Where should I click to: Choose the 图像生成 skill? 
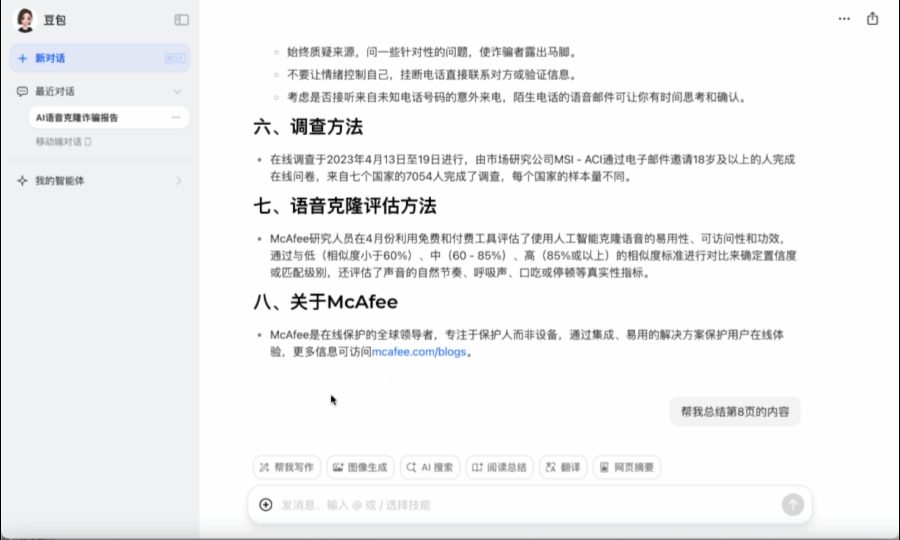tap(360, 467)
